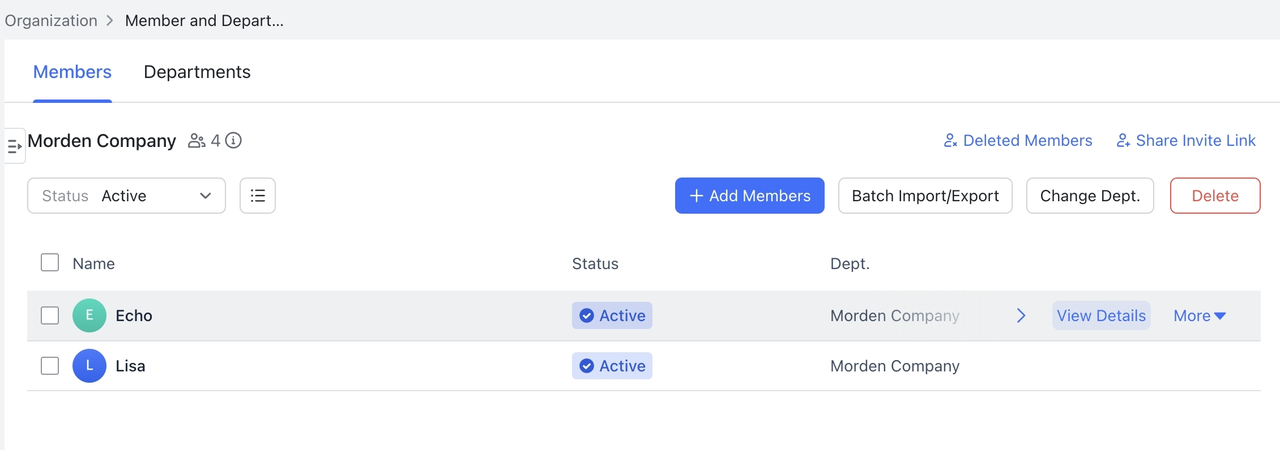Open the list view settings icon button
Screen dimensions: 1280x450
coord(257,196)
